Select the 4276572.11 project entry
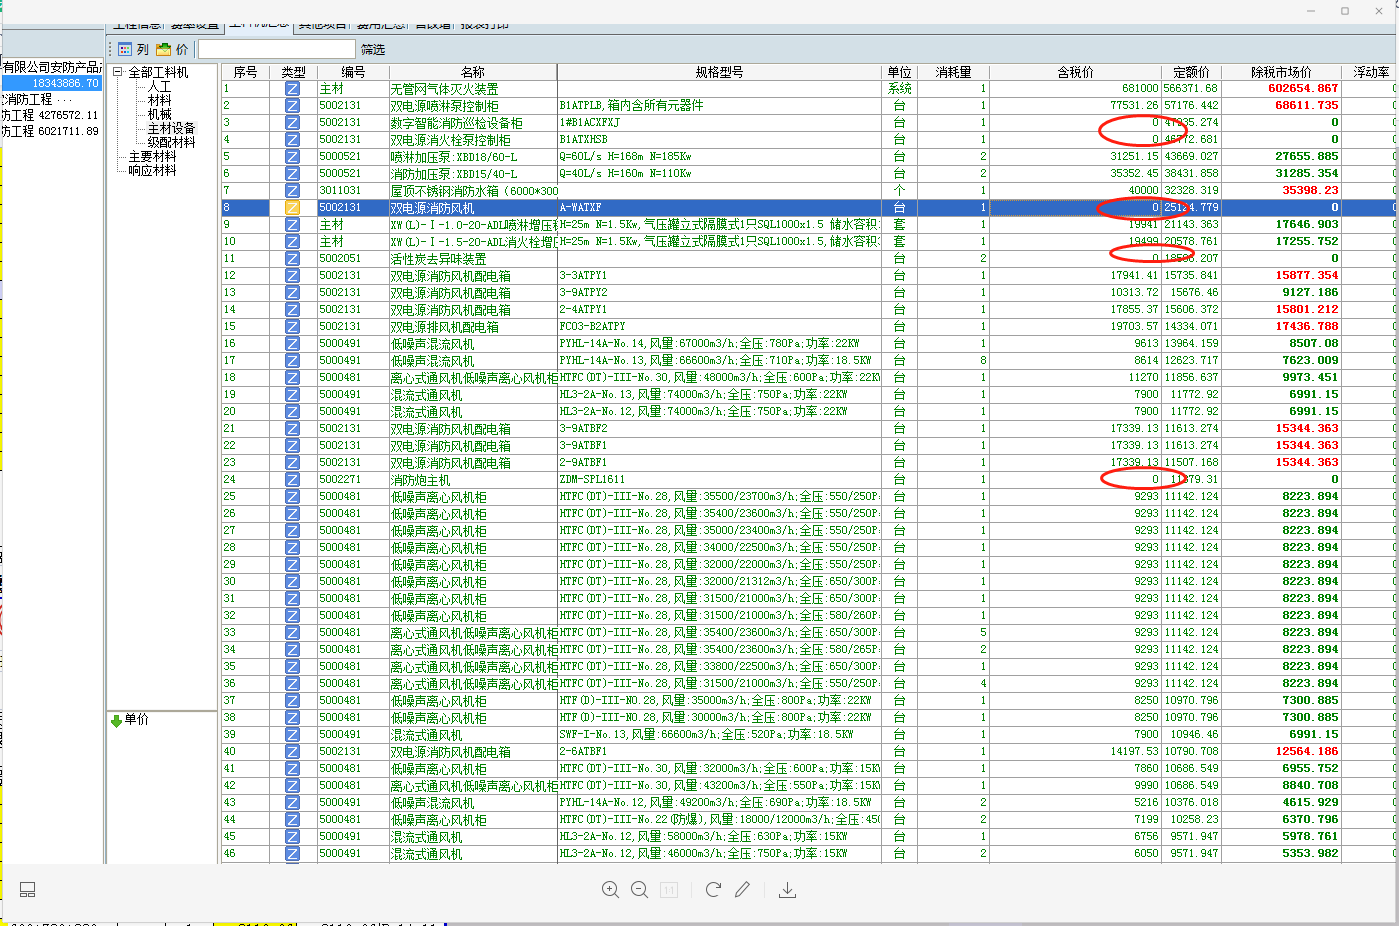Image resolution: width=1399 pixels, height=926 pixels. click(50, 115)
